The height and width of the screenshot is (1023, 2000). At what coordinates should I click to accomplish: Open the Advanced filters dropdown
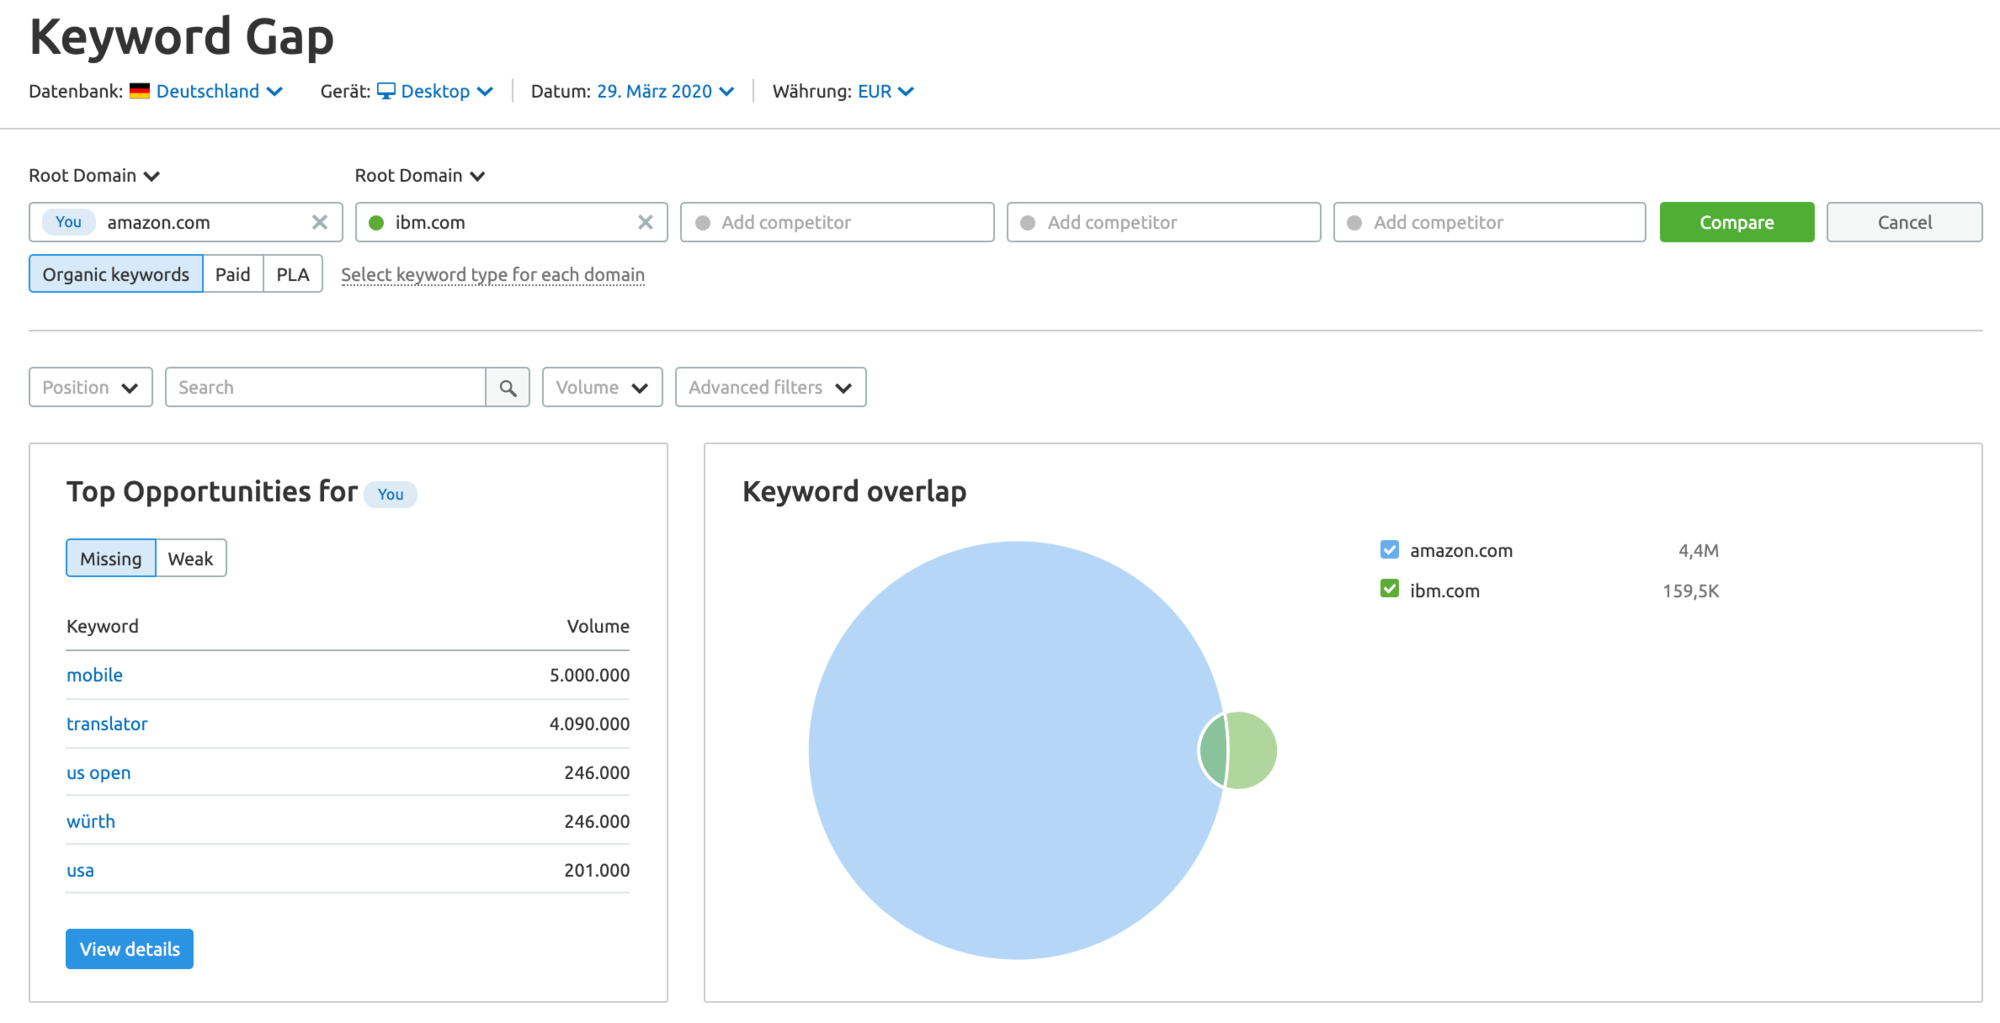pos(770,387)
